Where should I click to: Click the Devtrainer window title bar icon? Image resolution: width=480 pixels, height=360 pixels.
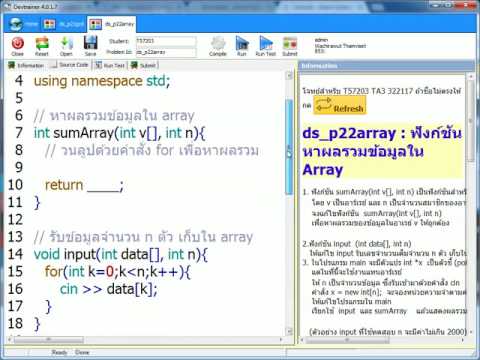[x=7, y=6]
